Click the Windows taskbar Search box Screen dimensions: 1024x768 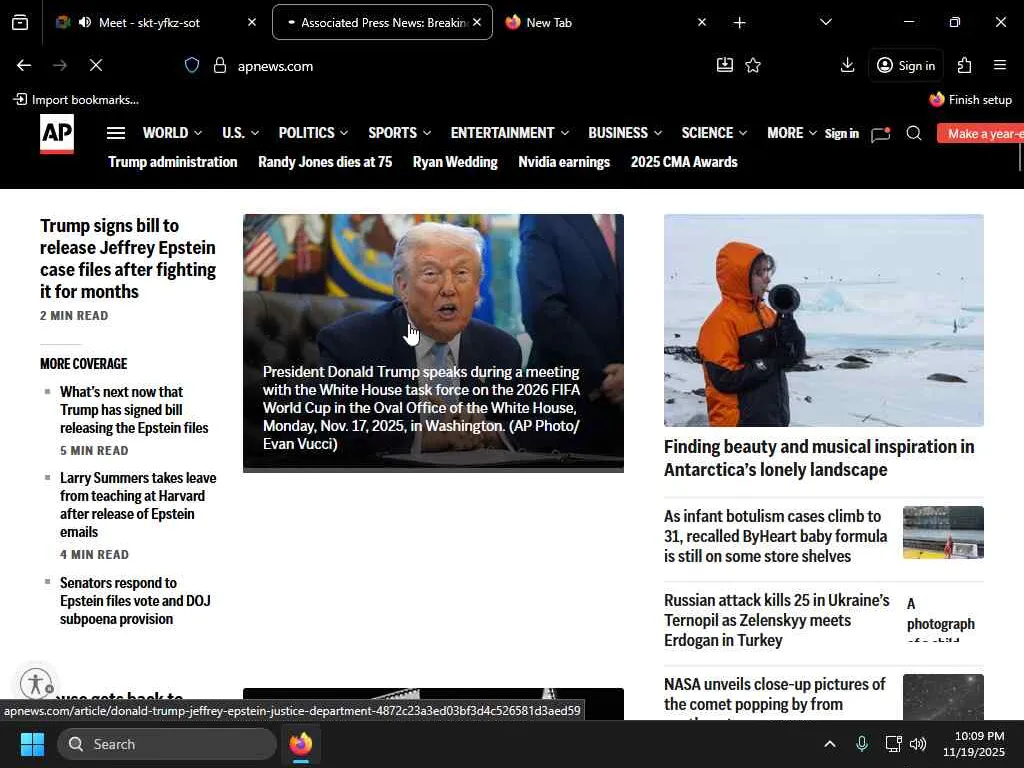[167, 744]
